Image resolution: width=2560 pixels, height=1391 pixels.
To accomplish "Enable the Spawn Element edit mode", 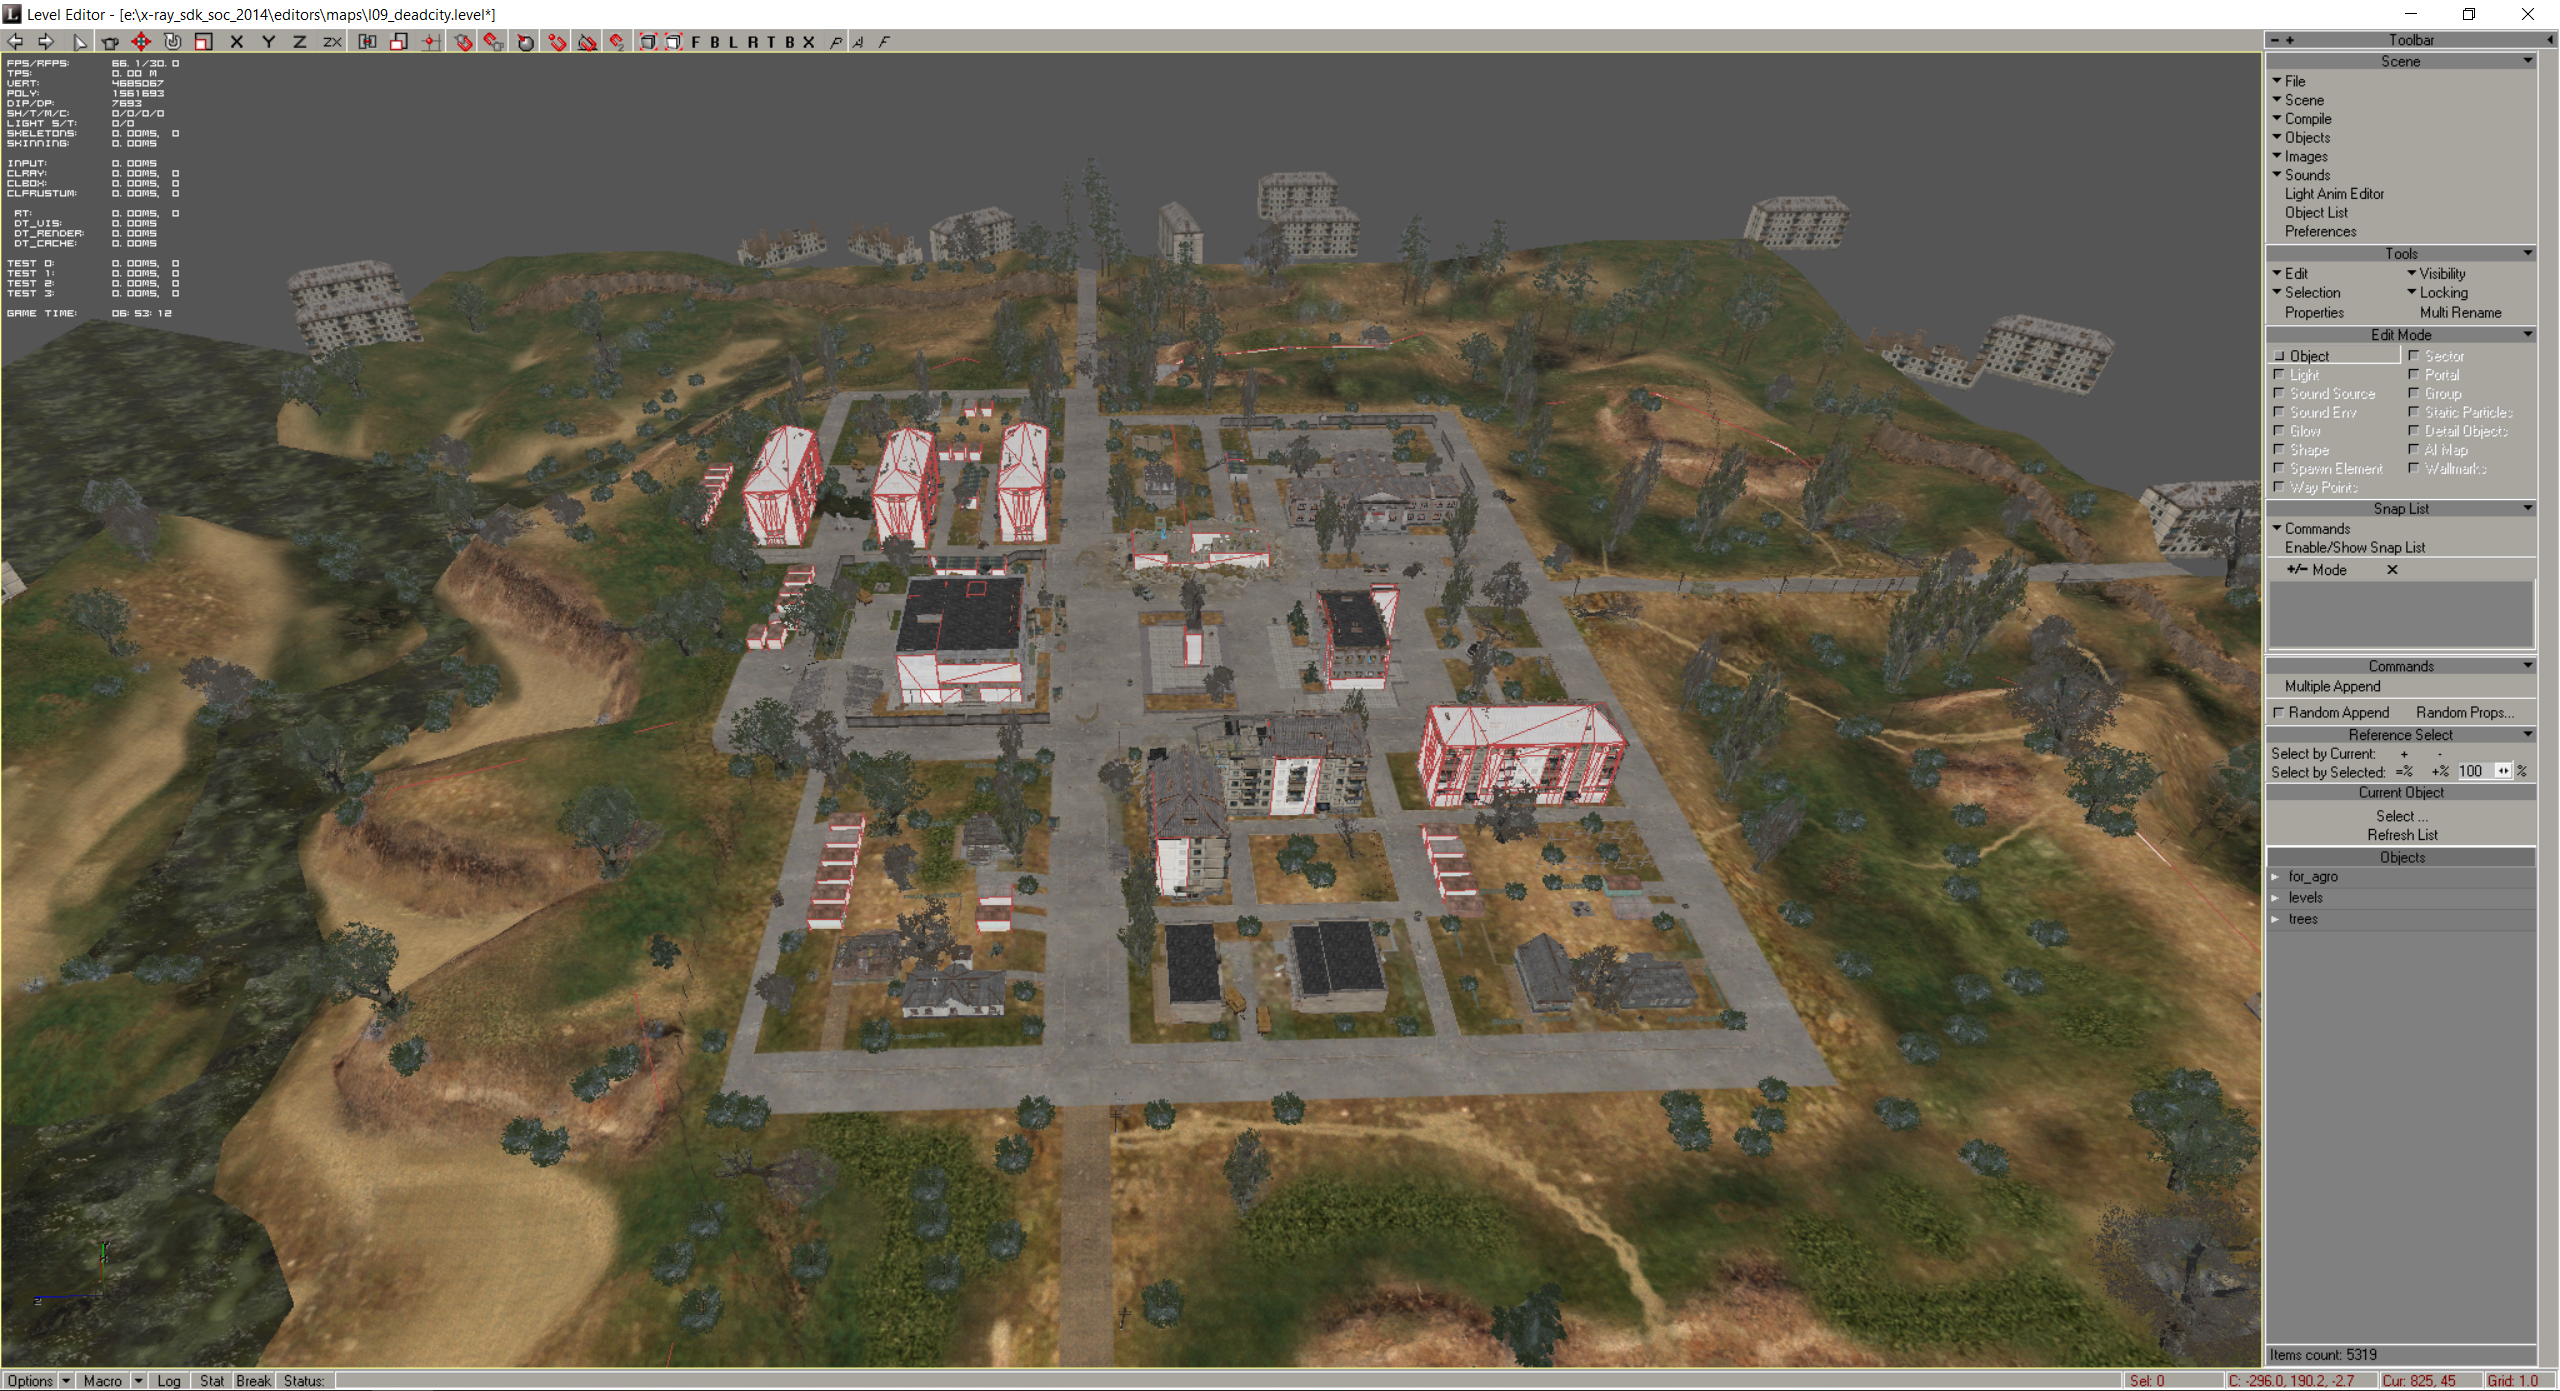I will 2328,469.
